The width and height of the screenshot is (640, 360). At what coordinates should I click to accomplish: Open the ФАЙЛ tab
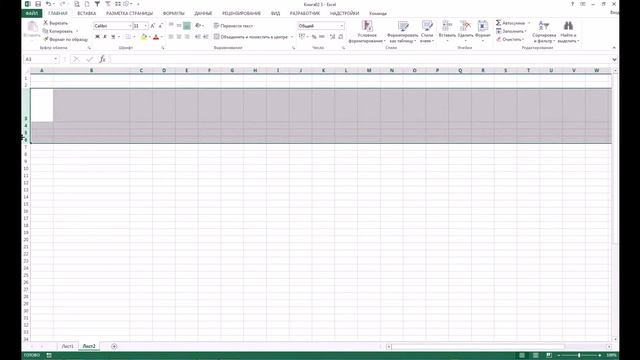[x=32, y=13]
